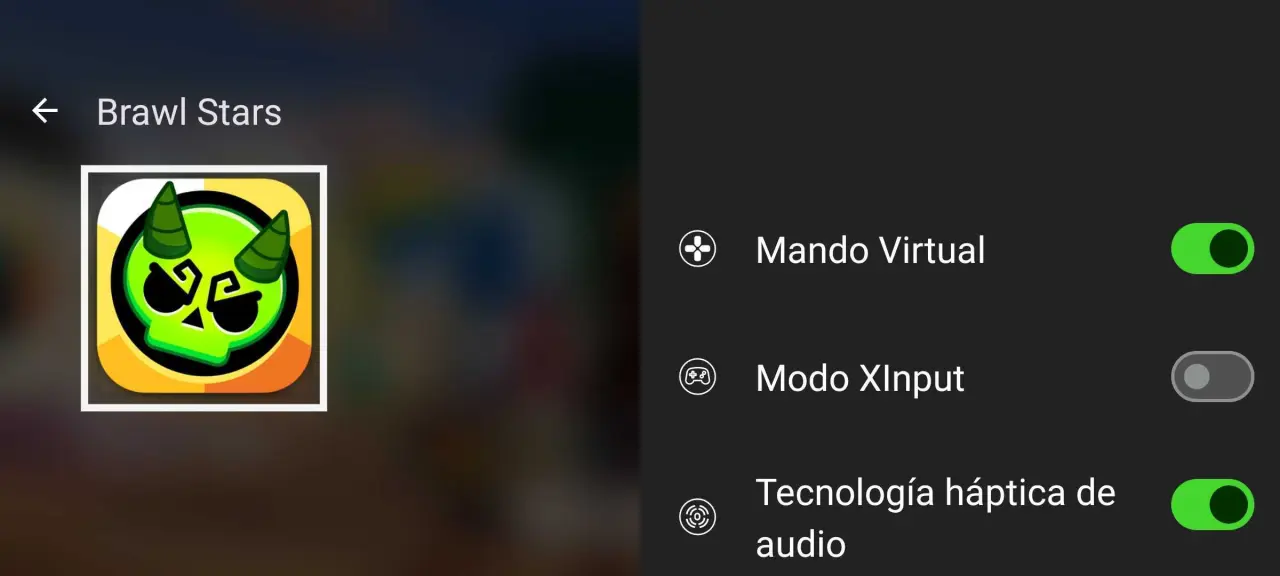Click the Modo XInput gamepad icon
The image size is (1280, 576).
[697, 377]
